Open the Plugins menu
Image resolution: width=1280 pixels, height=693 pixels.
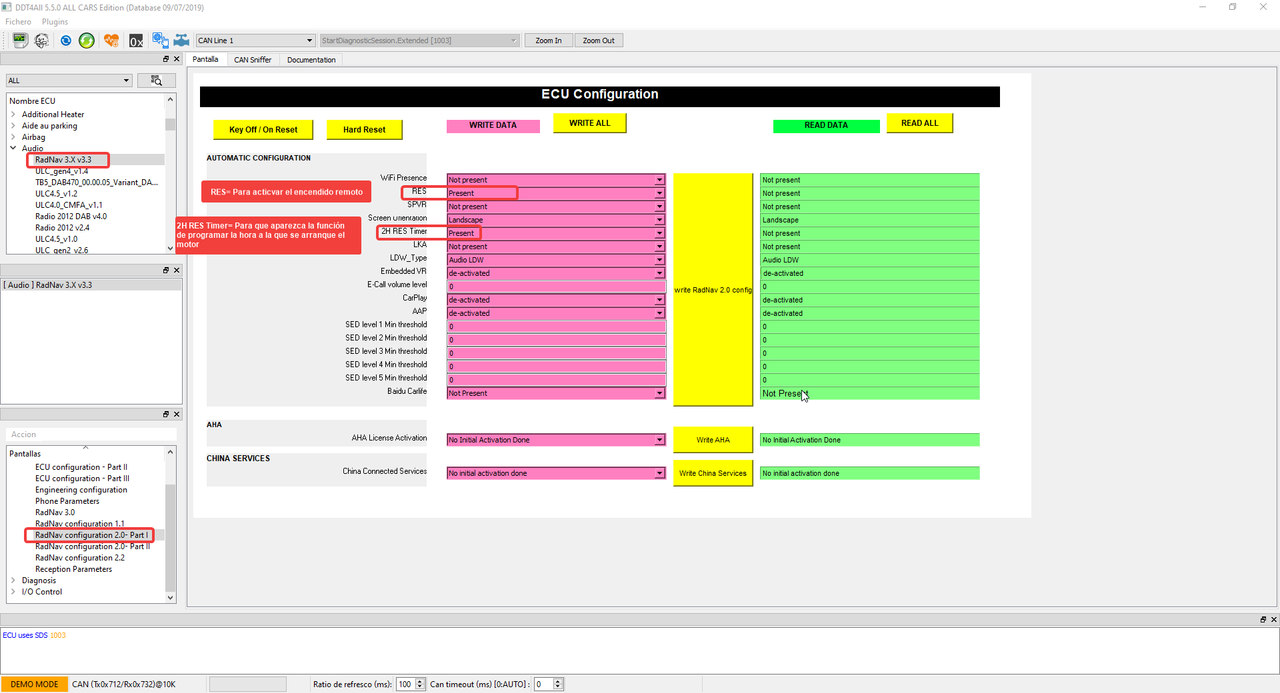tap(55, 21)
